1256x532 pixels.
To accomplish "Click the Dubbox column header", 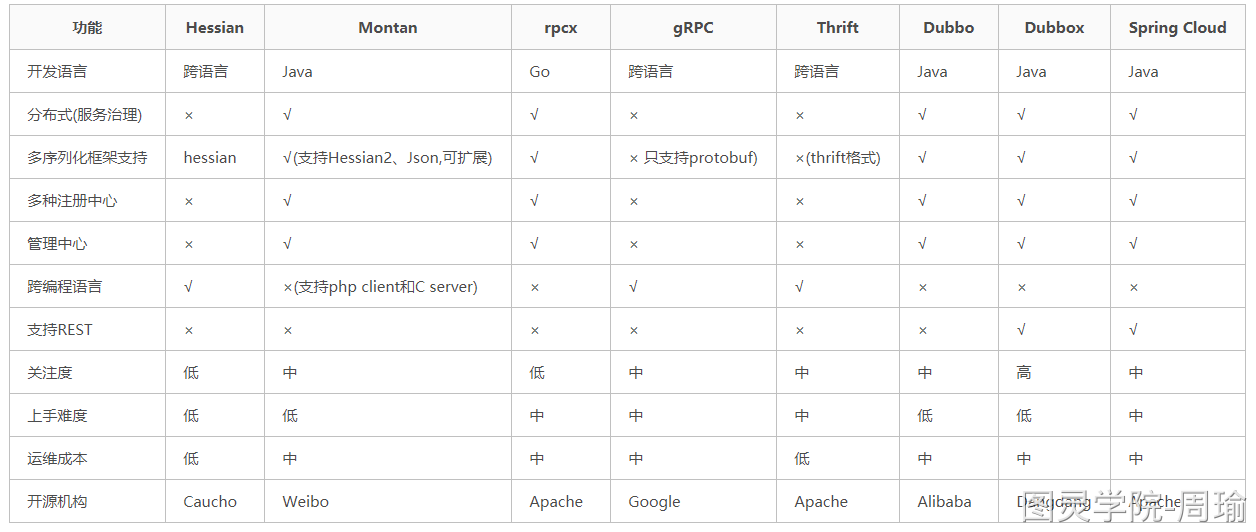I will coord(1054,28).
